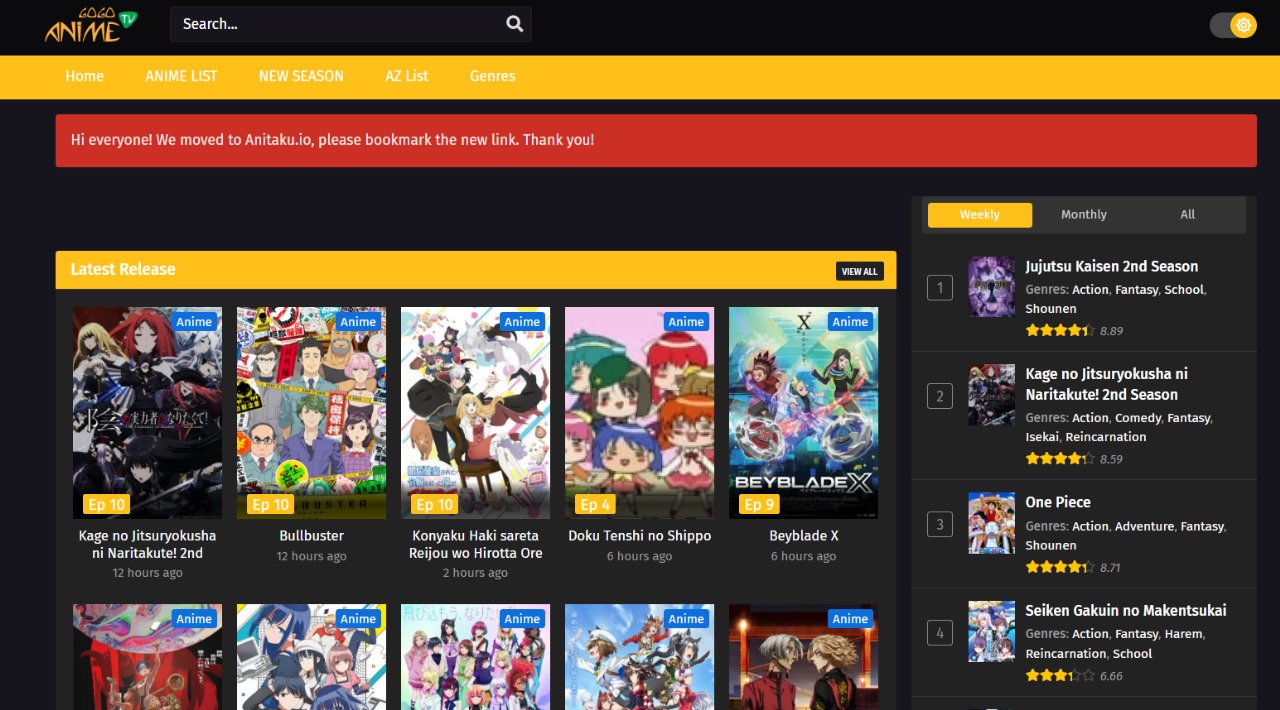Open the Home menu item
This screenshot has height=710, width=1280.
click(84, 76)
